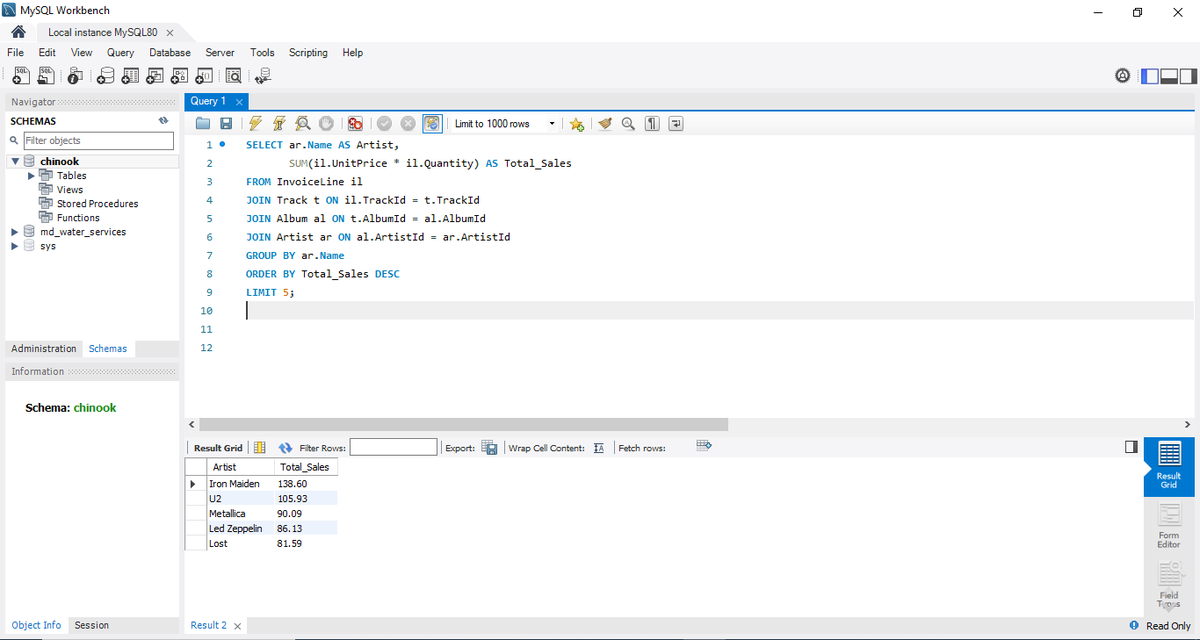Screen dimensions: 1200x640
Task: Close the Result 2 tab
Action: 238,626
